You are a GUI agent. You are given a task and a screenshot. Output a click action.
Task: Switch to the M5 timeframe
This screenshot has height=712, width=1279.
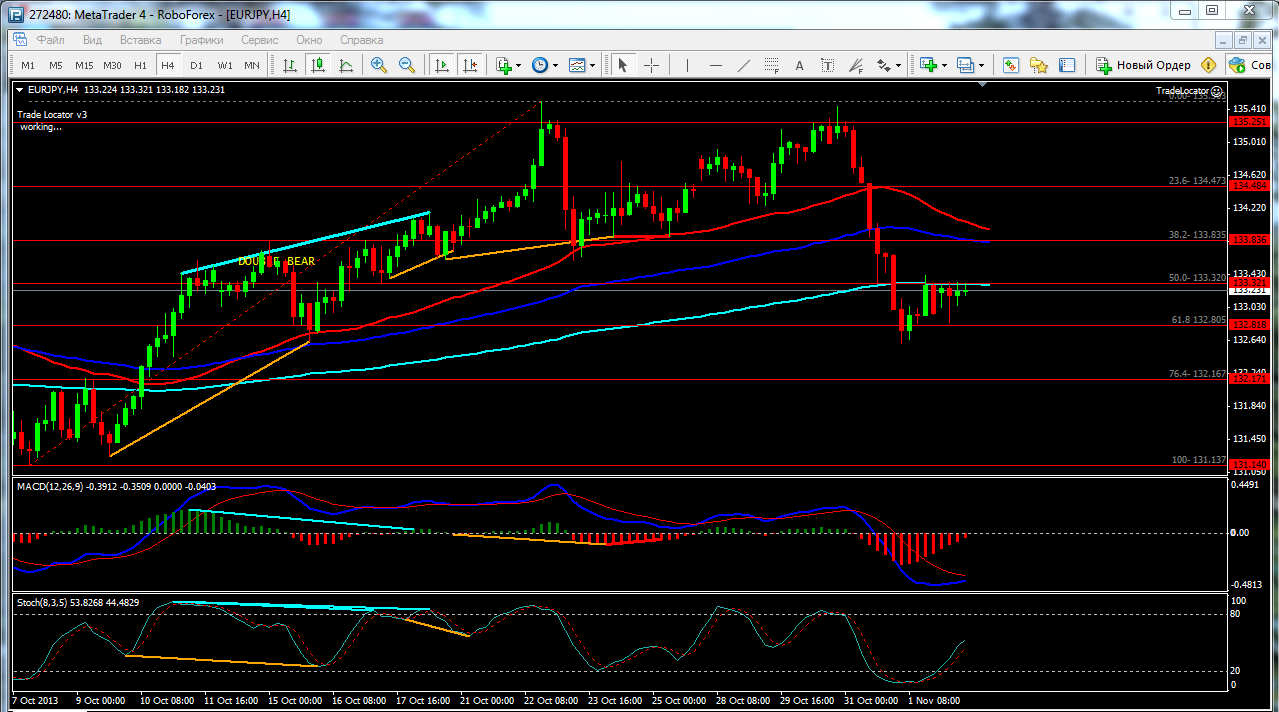coord(56,65)
